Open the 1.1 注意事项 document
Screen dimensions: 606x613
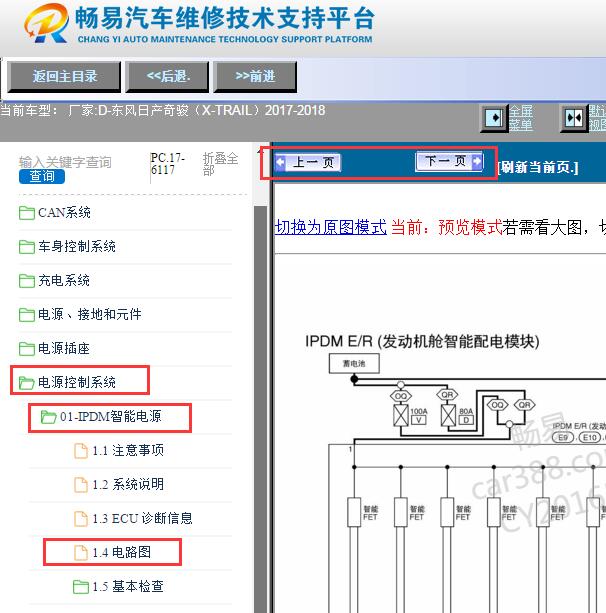tap(128, 450)
